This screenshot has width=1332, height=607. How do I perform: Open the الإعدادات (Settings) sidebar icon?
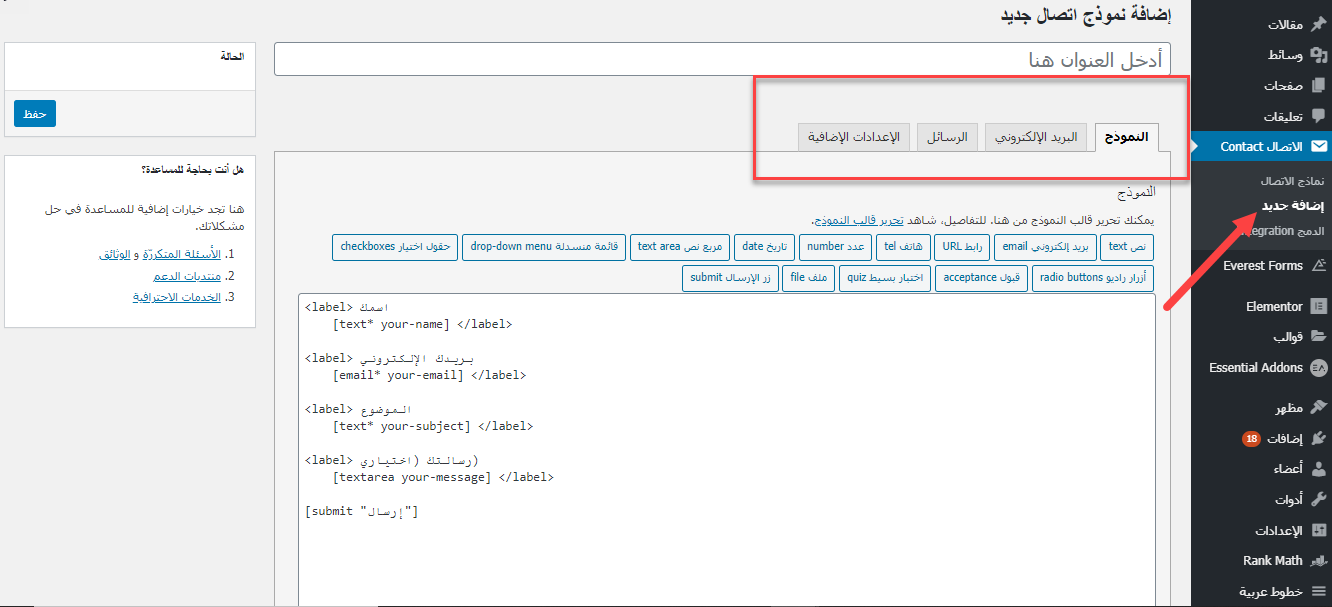(1319, 530)
